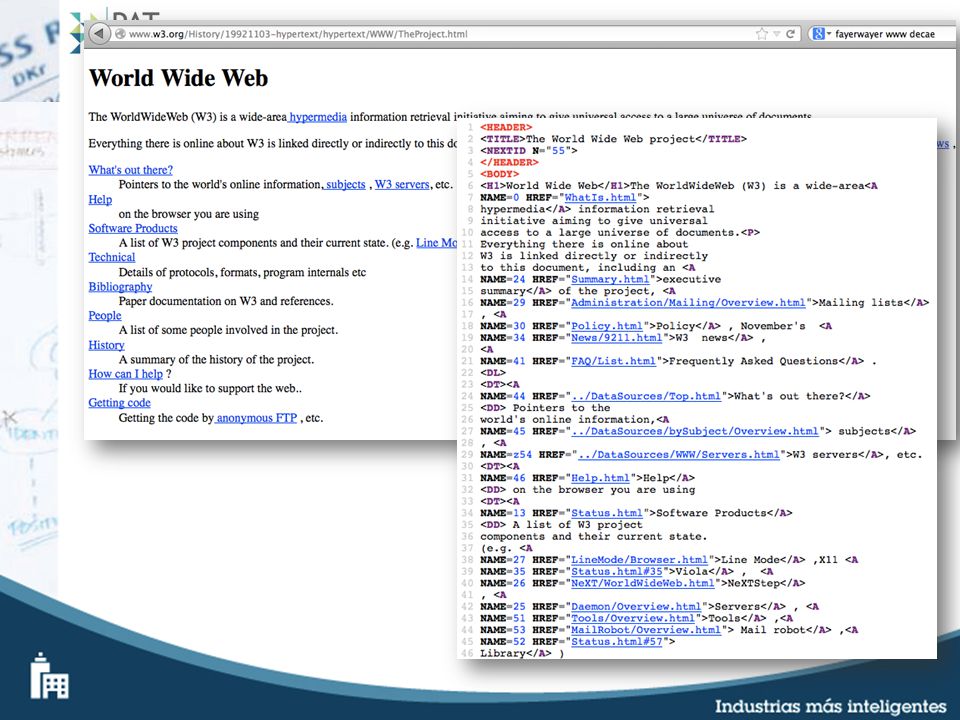Bookmark the page with the star icon
The height and width of the screenshot is (720, 960).
(762, 34)
